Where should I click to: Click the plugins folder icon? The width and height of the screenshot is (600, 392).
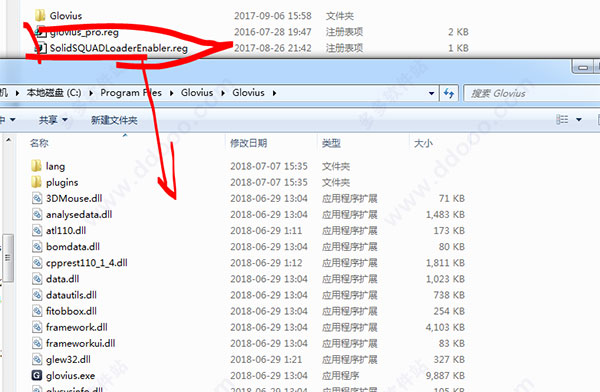tap(36, 182)
